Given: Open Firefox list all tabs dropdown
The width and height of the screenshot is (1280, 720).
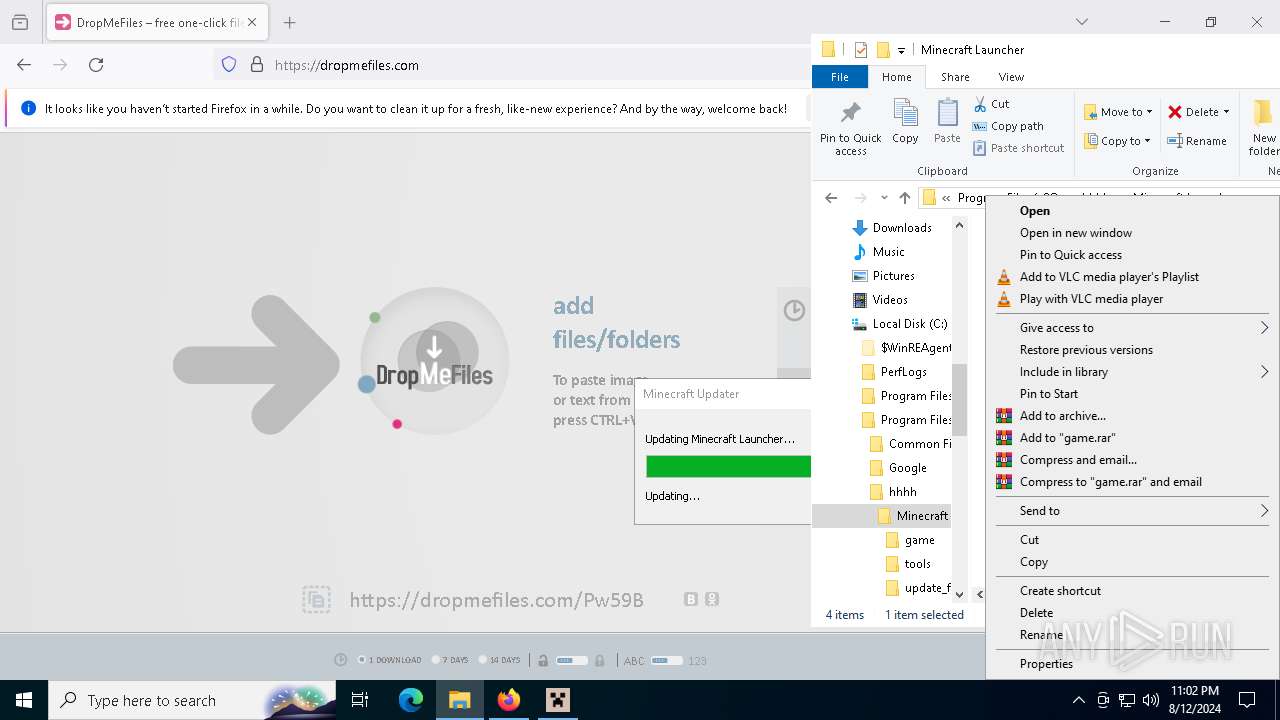Looking at the screenshot, I should point(1081,22).
